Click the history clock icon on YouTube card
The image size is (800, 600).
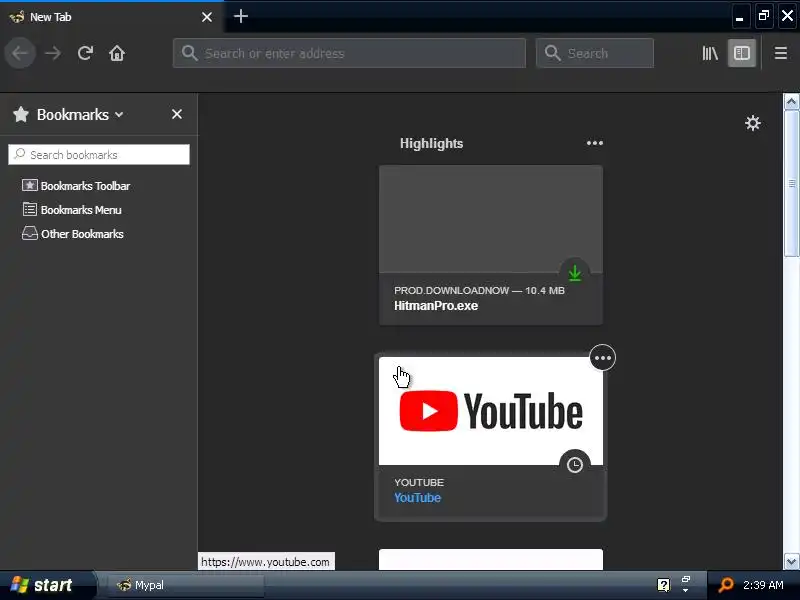574,465
